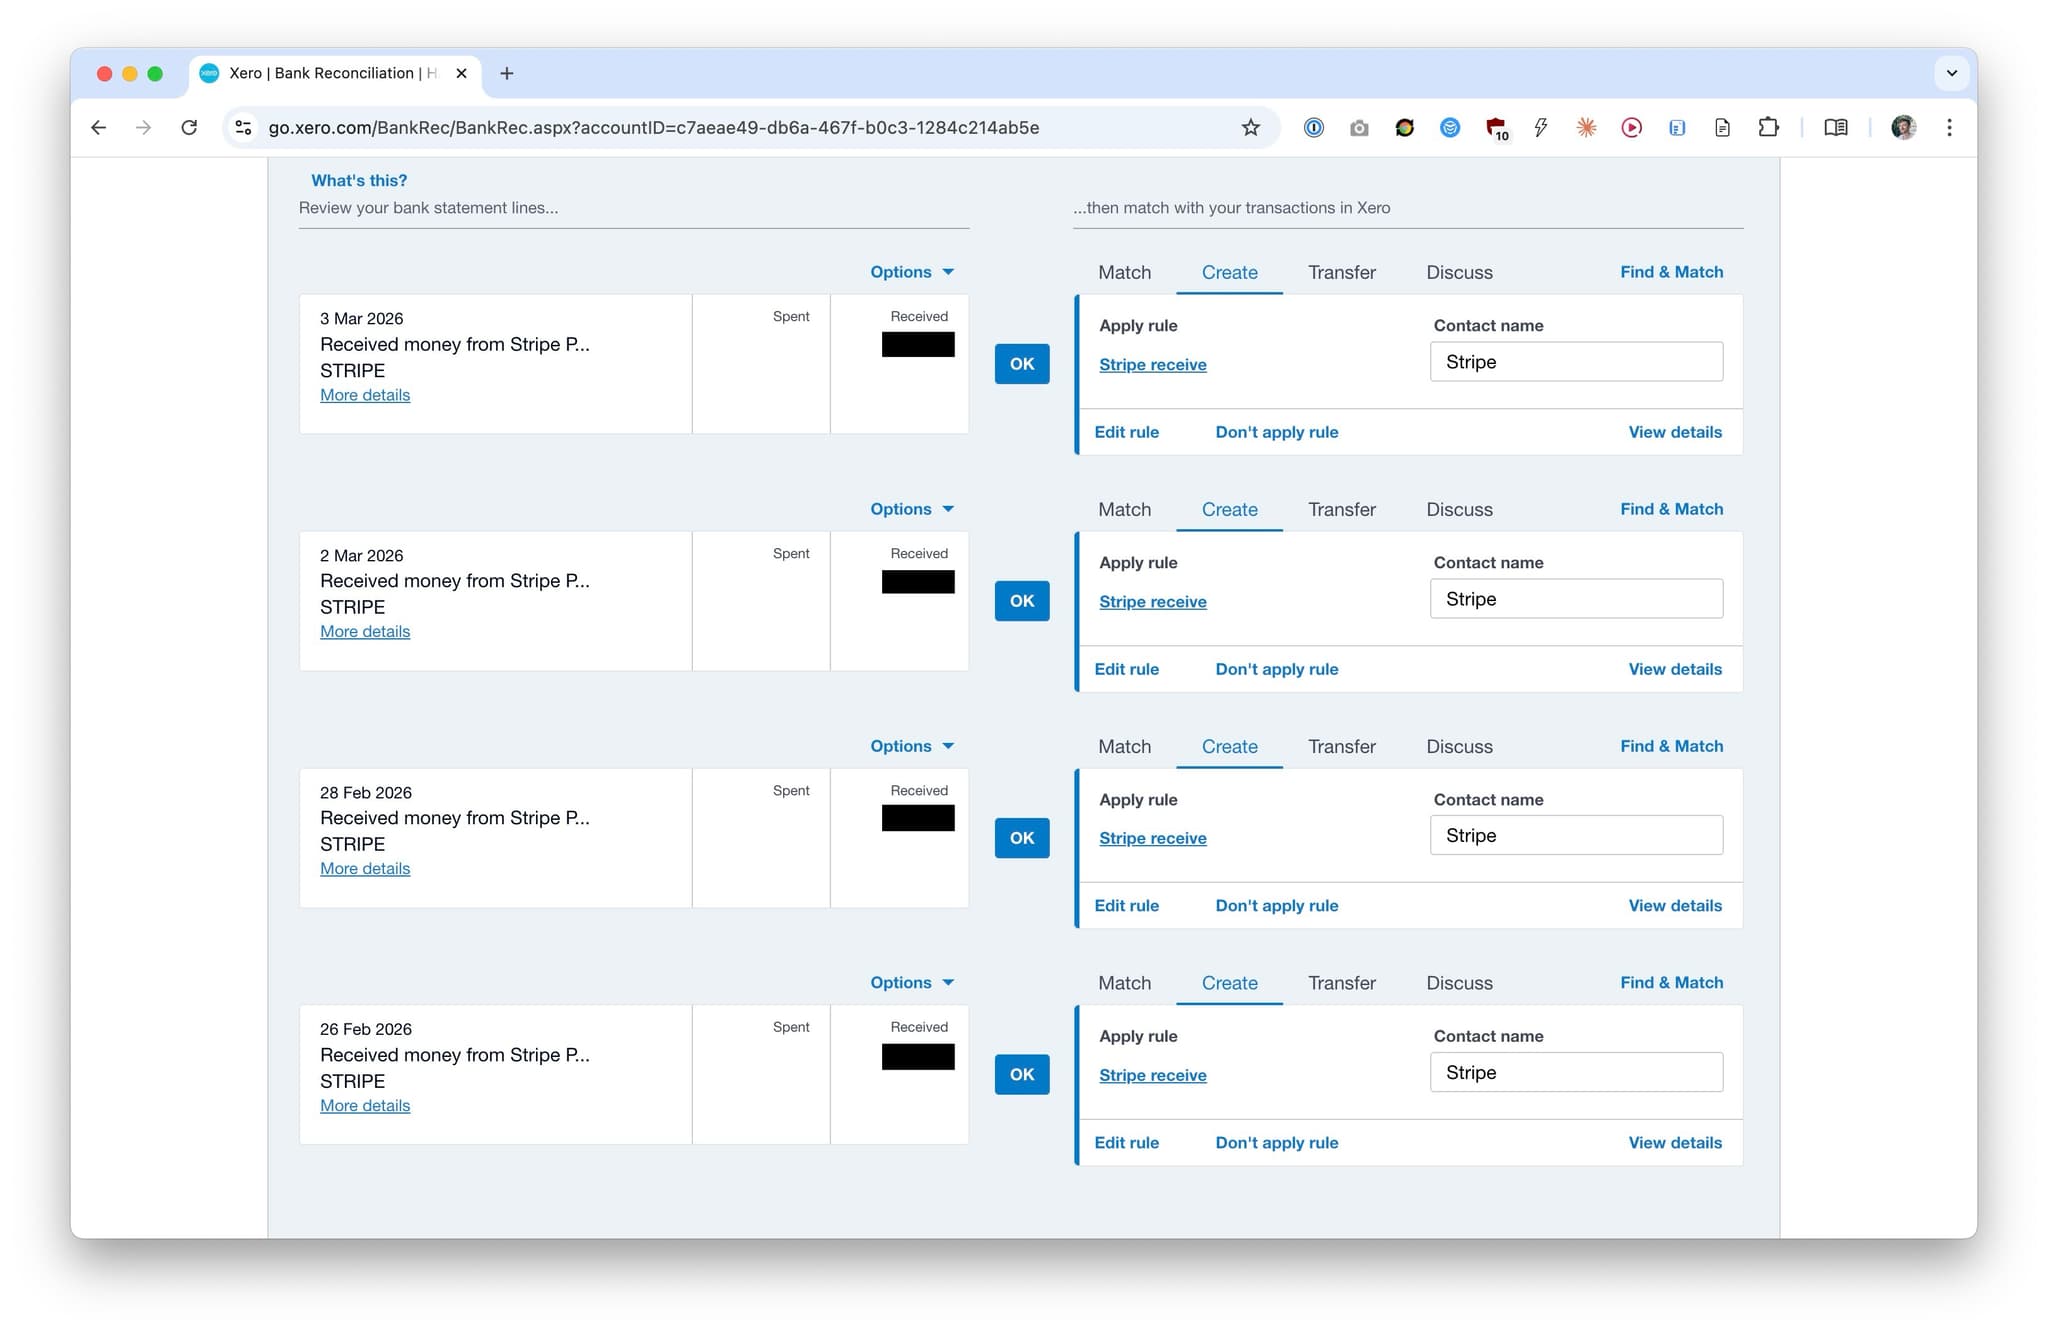Image resolution: width=2048 pixels, height=1332 pixels.
Task: Click the browser back arrow
Action: pyautogui.click(x=98, y=127)
